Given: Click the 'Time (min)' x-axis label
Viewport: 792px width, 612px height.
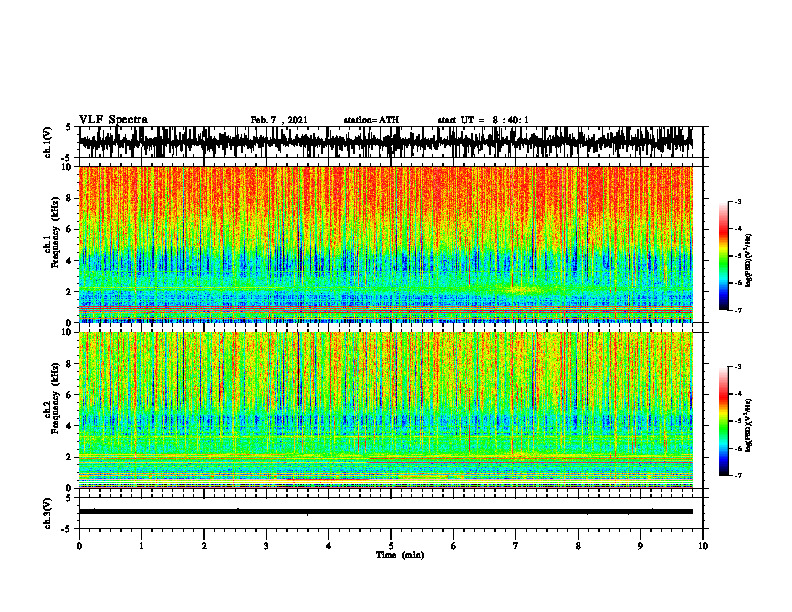Looking at the screenshot, I should tap(400, 555).
